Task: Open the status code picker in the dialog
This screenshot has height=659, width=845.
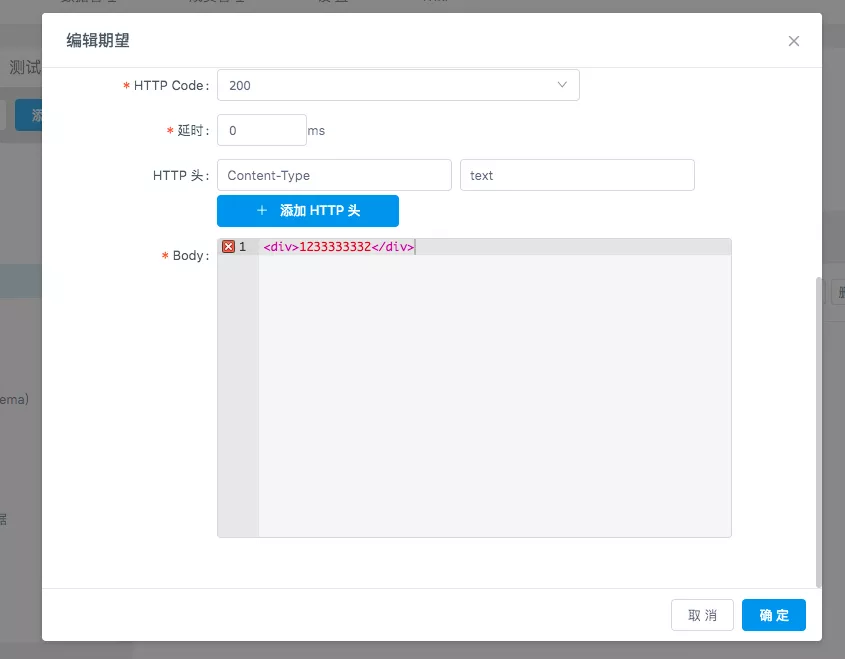Action: [398, 85]
